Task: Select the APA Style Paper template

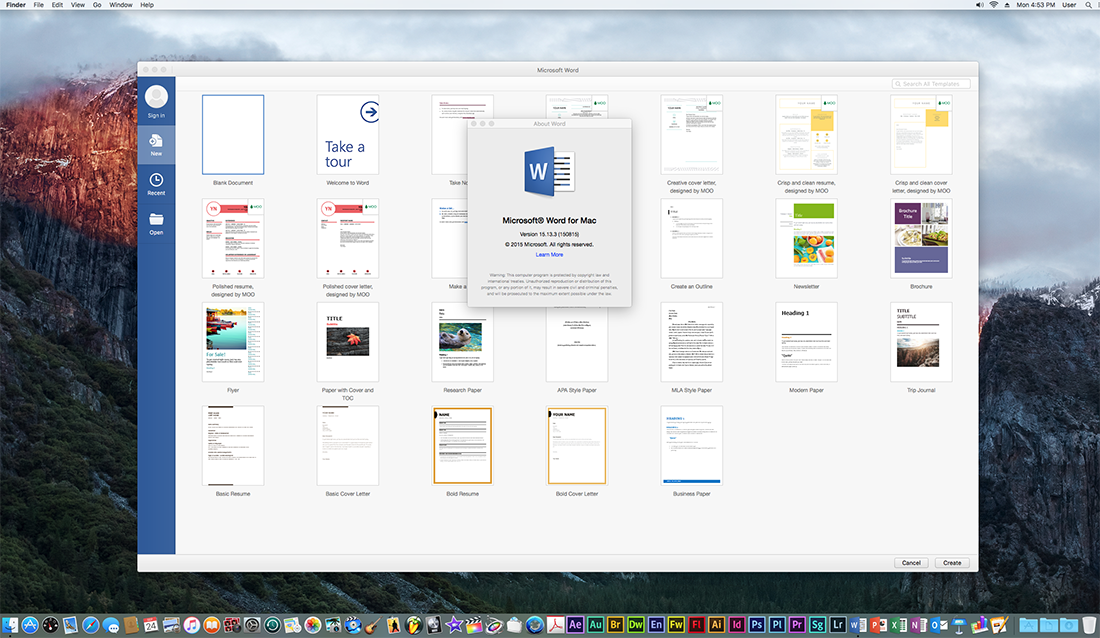Action: point(577,343)
